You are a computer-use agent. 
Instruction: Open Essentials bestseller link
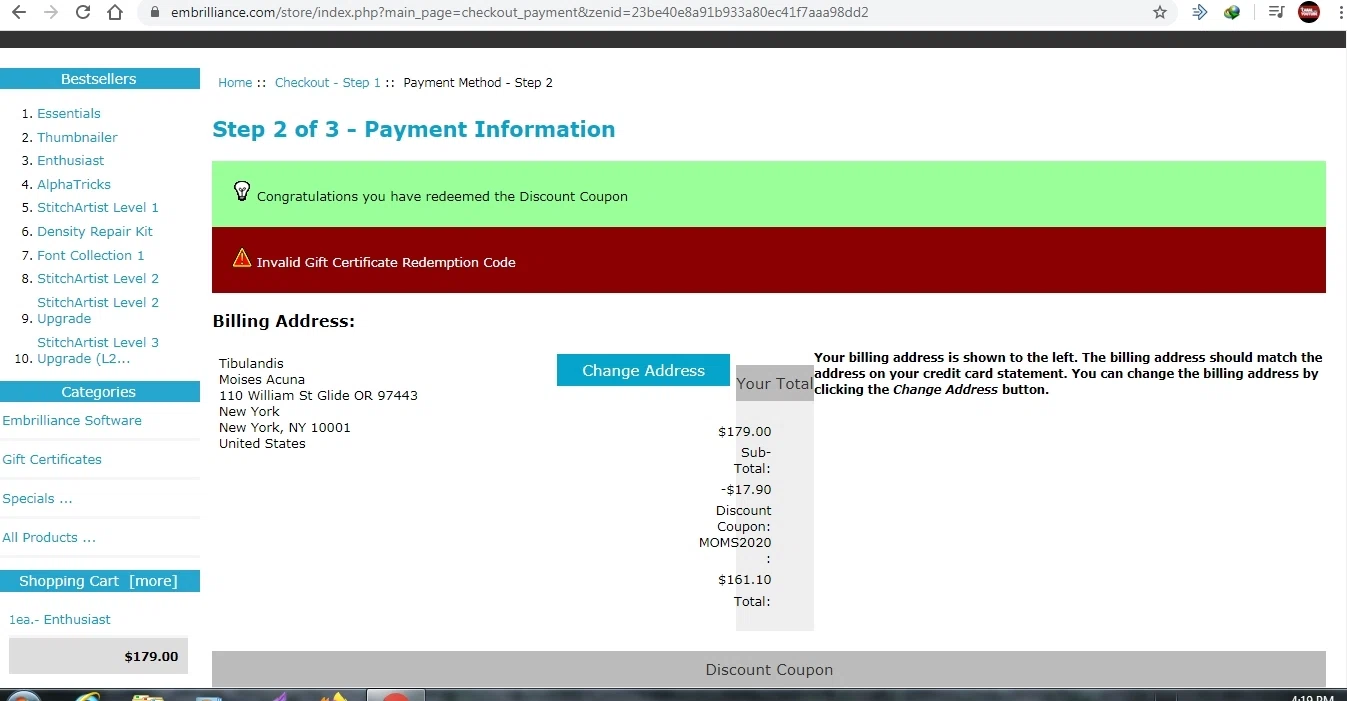(x=69, y=114)
